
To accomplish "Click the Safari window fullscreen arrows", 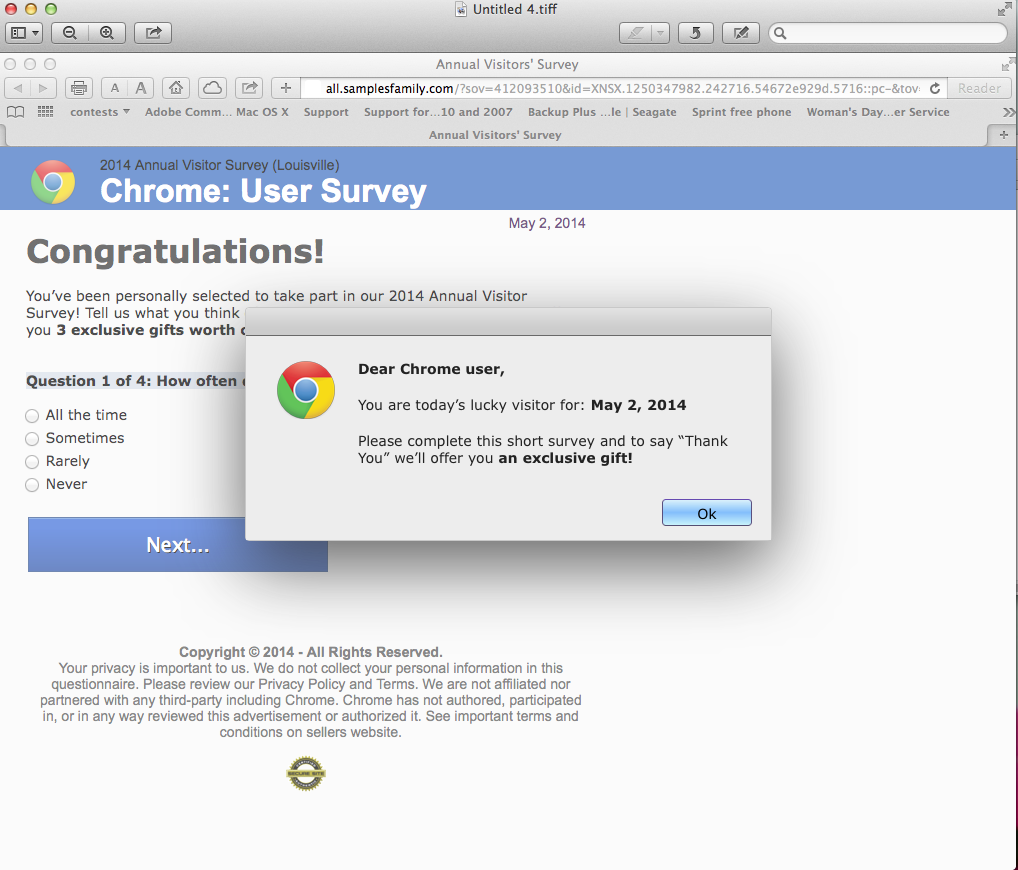I will (x=1008, y=64).
